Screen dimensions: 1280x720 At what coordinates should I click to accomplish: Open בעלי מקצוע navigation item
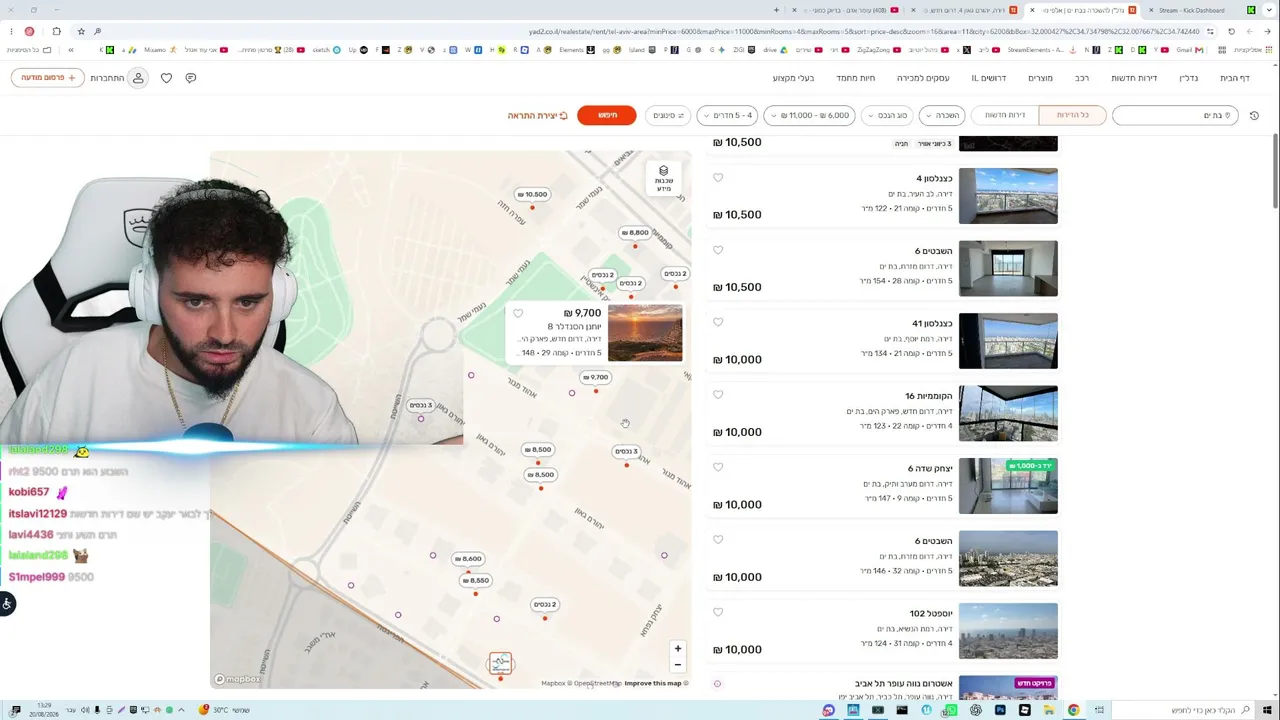(x=794, y=78)
